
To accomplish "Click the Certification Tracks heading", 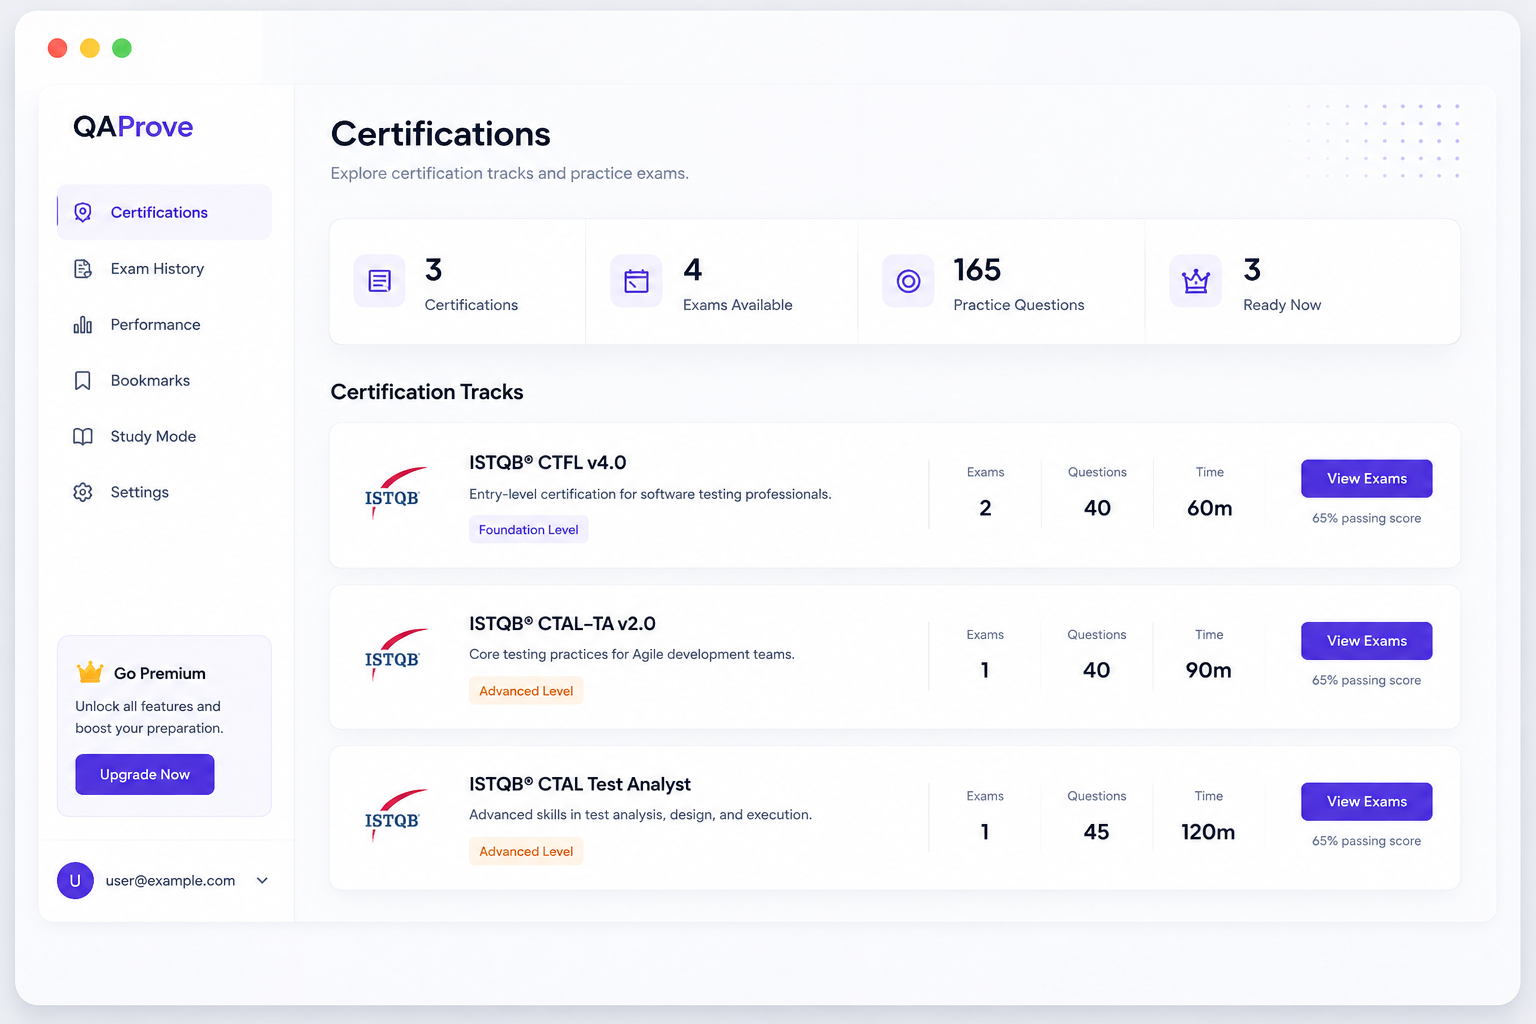I will click(427, 392).
